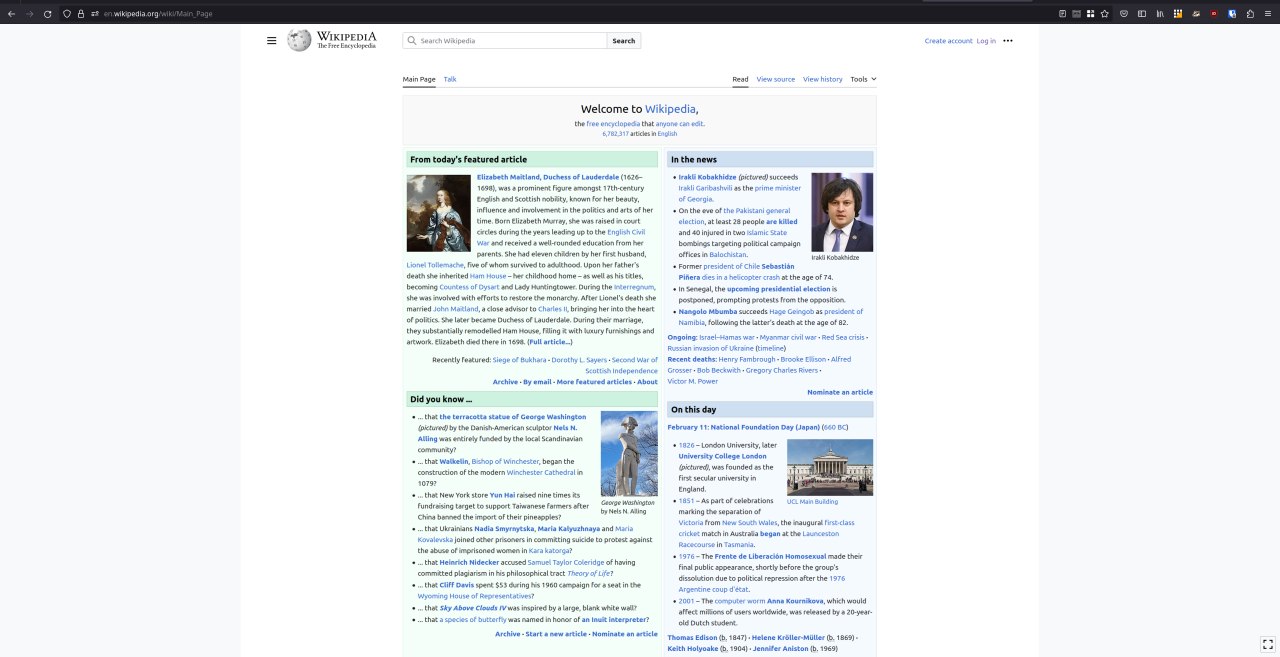Image resolution: width=1280 pixels, height=657 pixels.
Task: Open the browser extensions puzzle icon
Action: [x=1249, y=14]
